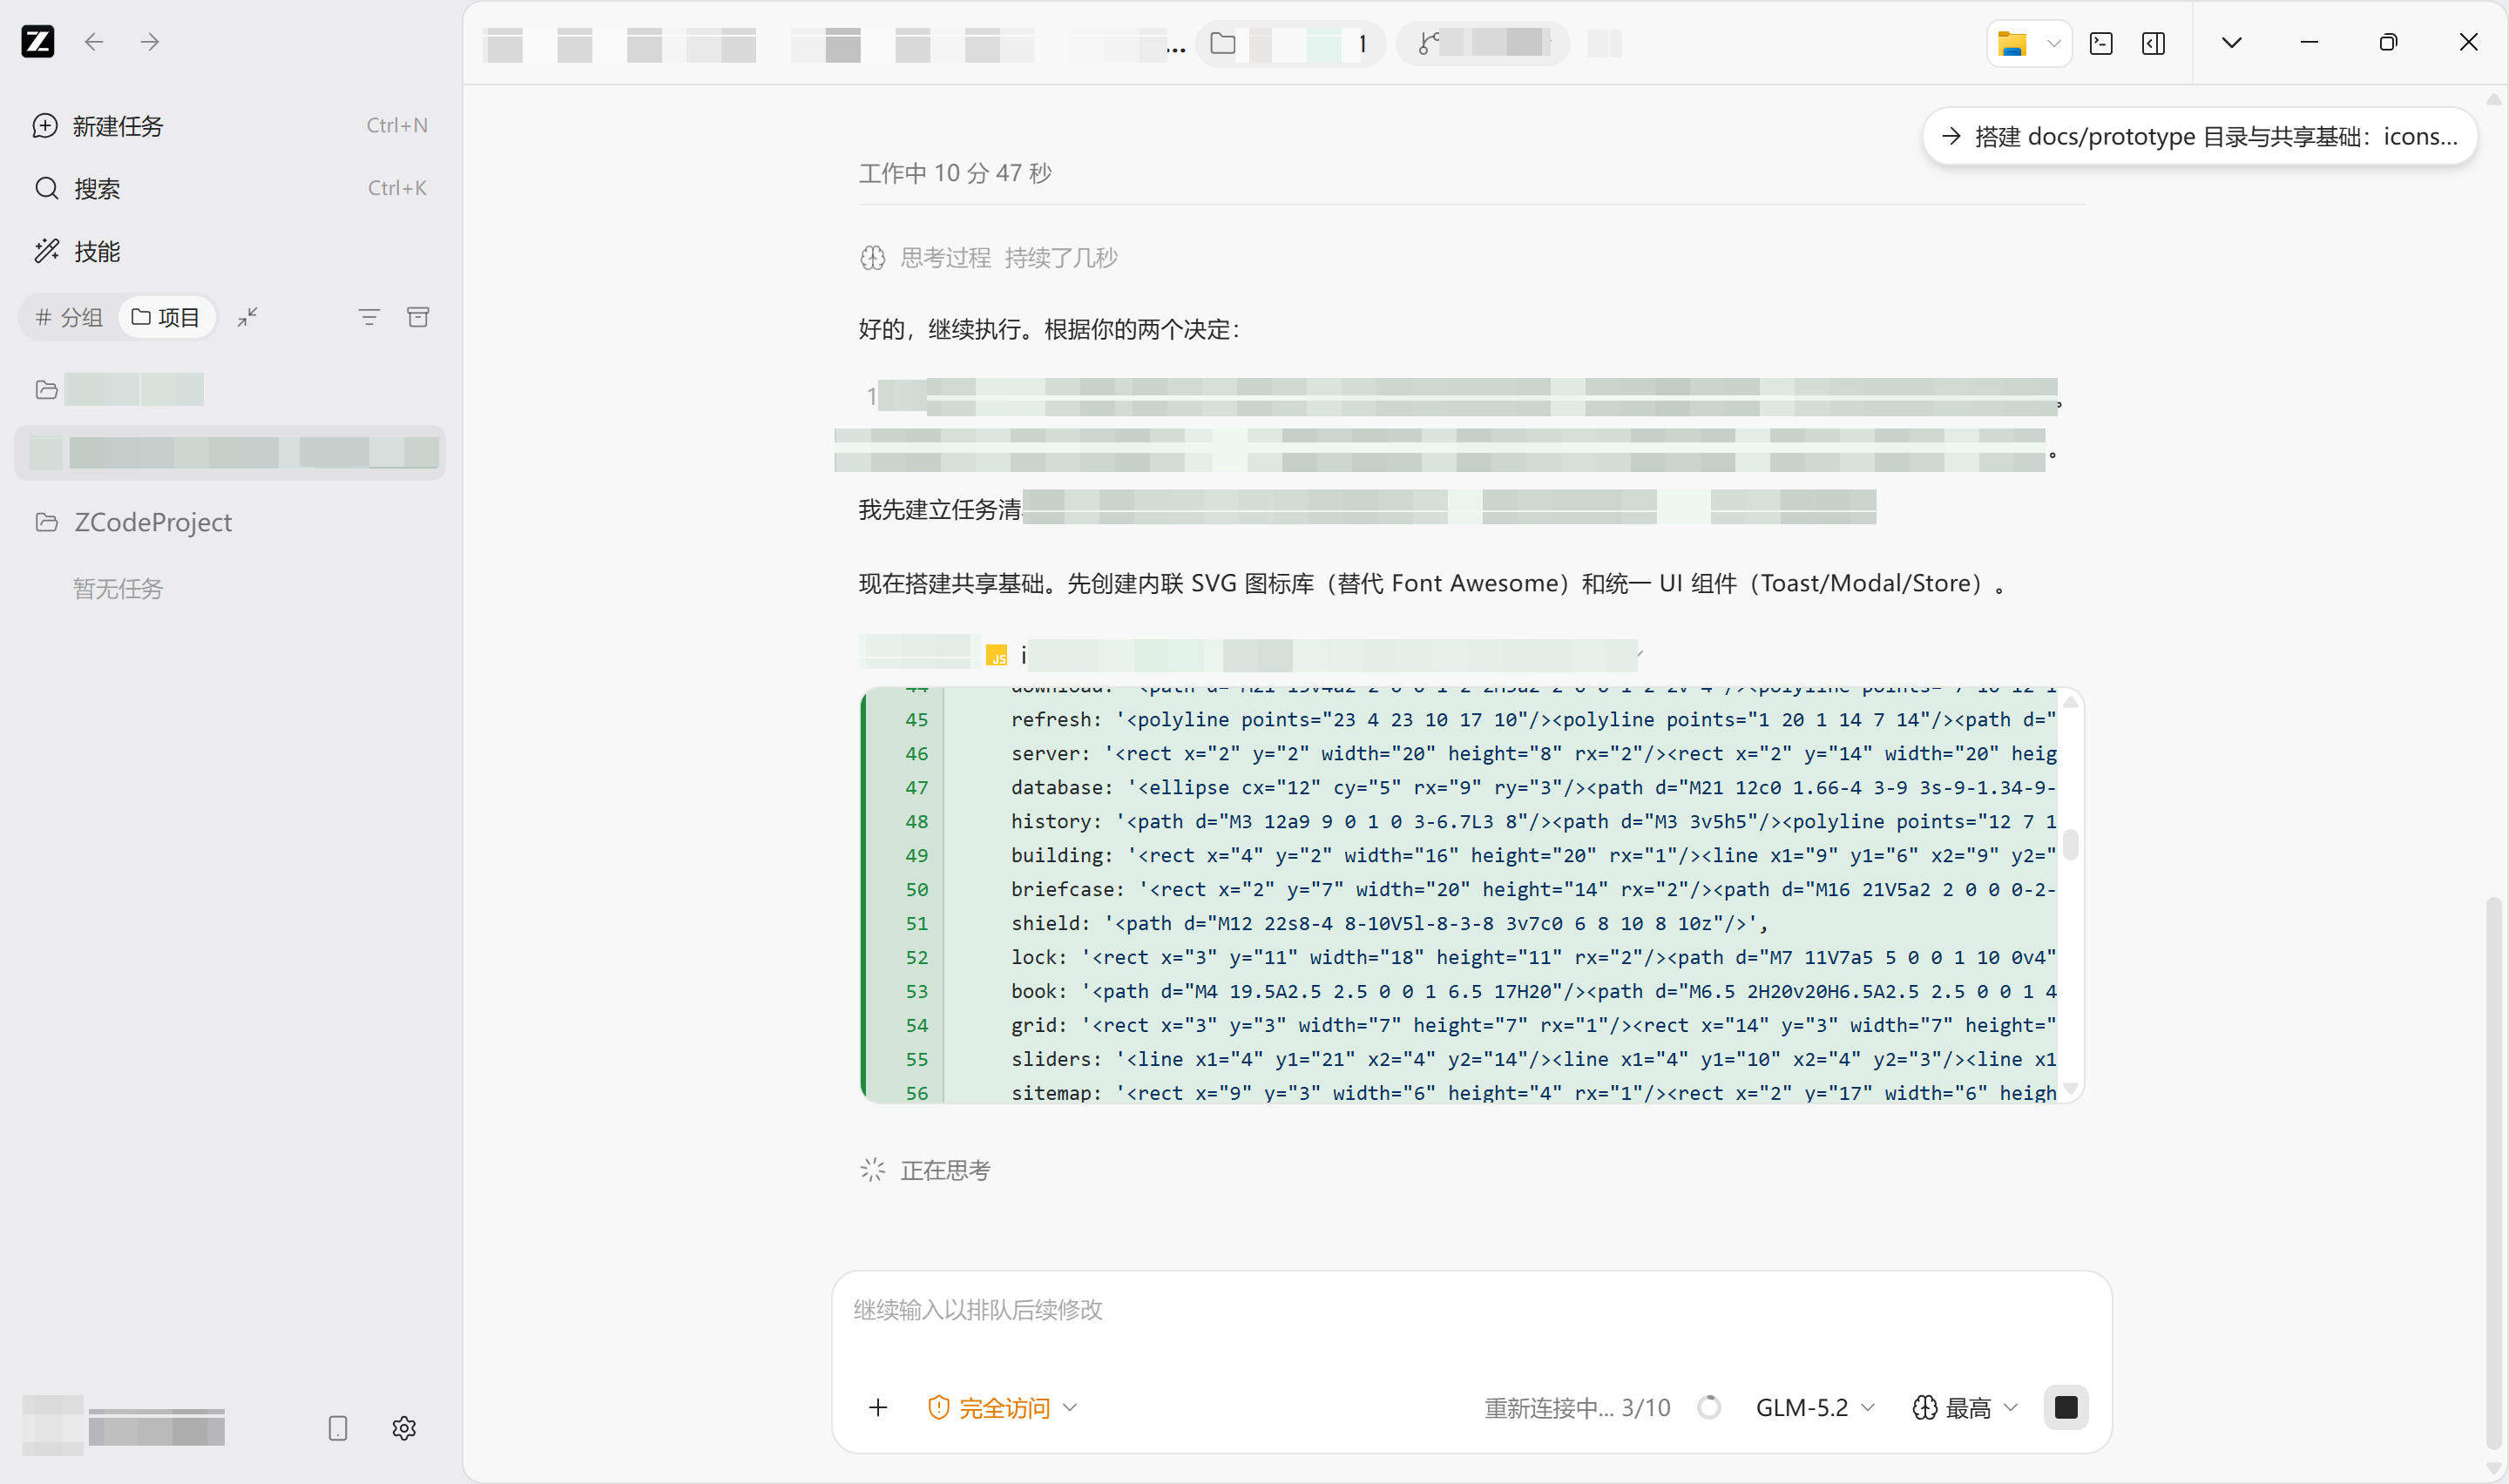Open settings gear icon

404,1428
